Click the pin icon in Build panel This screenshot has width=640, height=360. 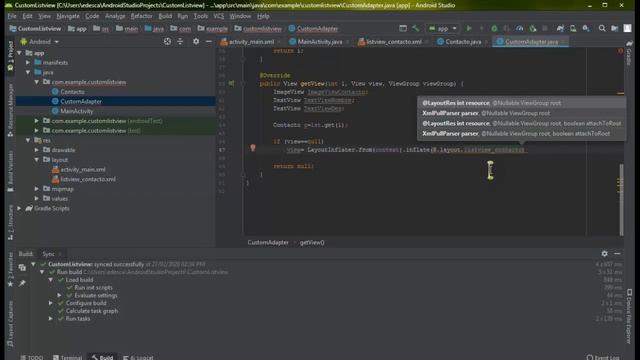(x=22, y=283)
